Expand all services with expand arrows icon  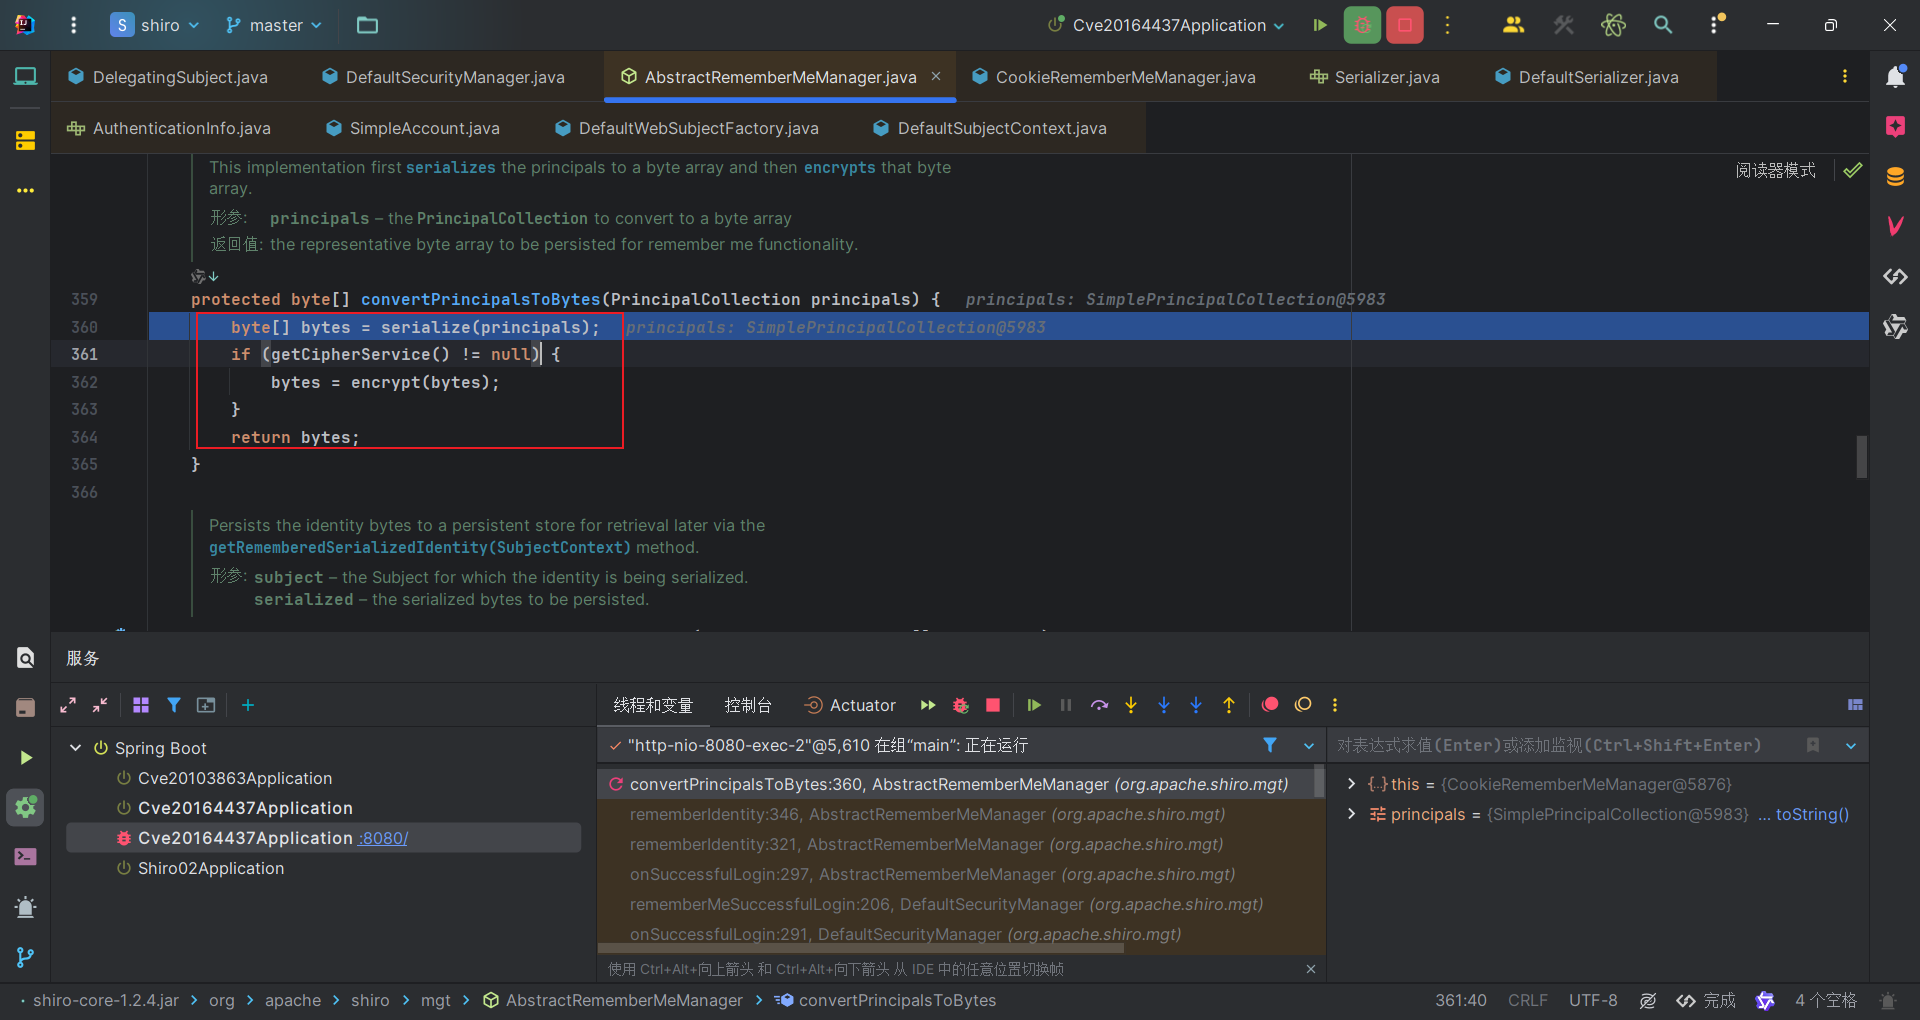pyautogui.click(x=68, y=705)
